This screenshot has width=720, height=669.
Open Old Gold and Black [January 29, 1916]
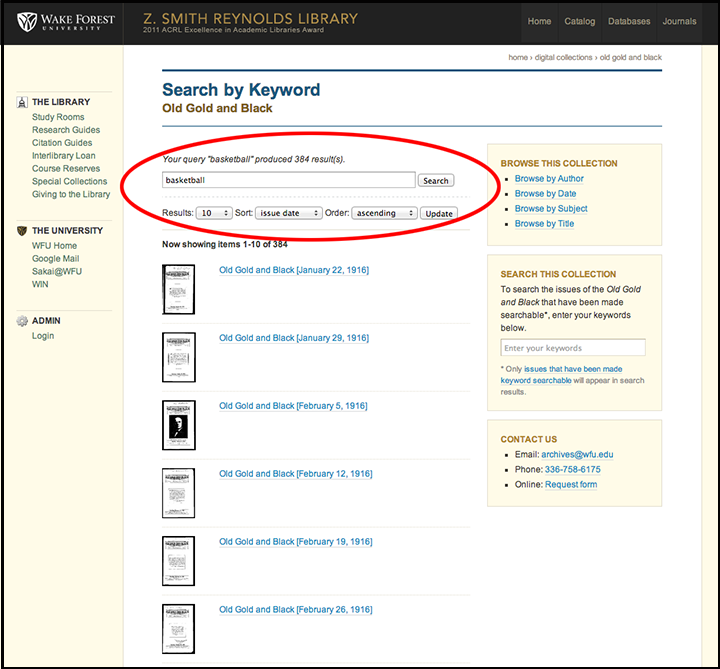[294, 338]
